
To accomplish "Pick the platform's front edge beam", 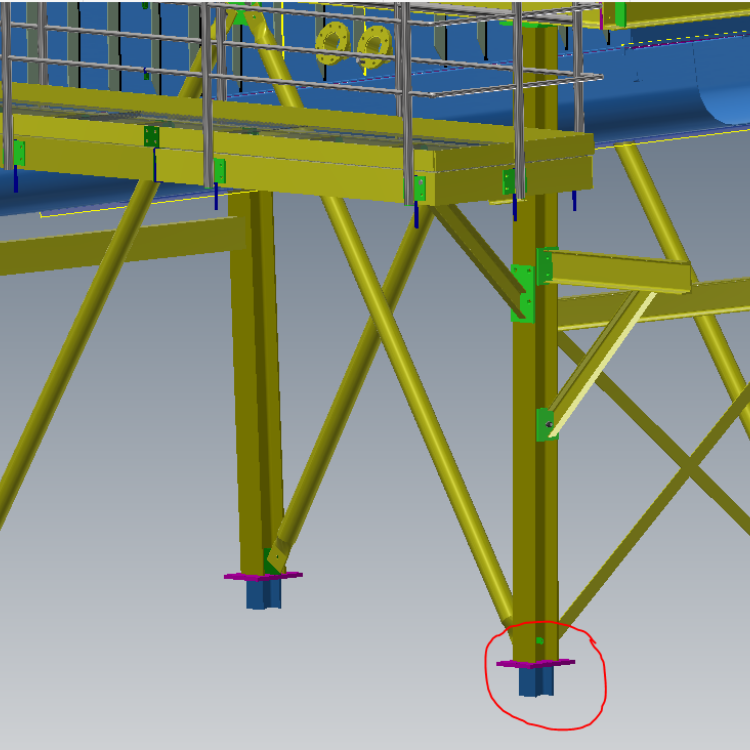I will [x=300, y=177].
